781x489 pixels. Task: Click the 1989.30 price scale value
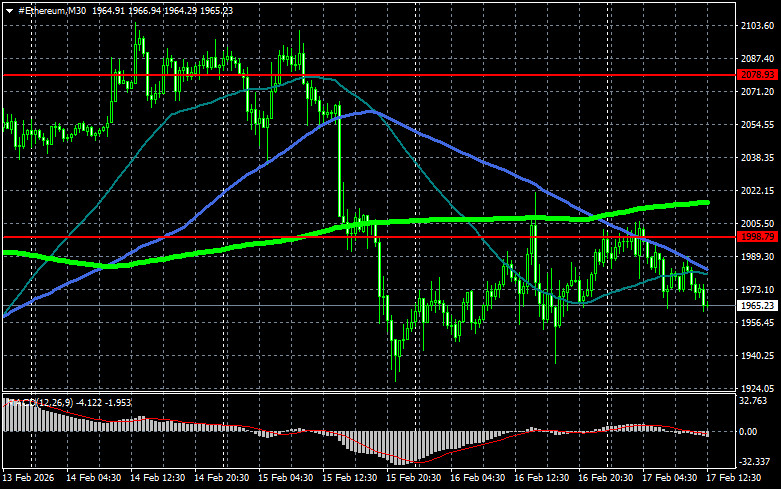757,256
